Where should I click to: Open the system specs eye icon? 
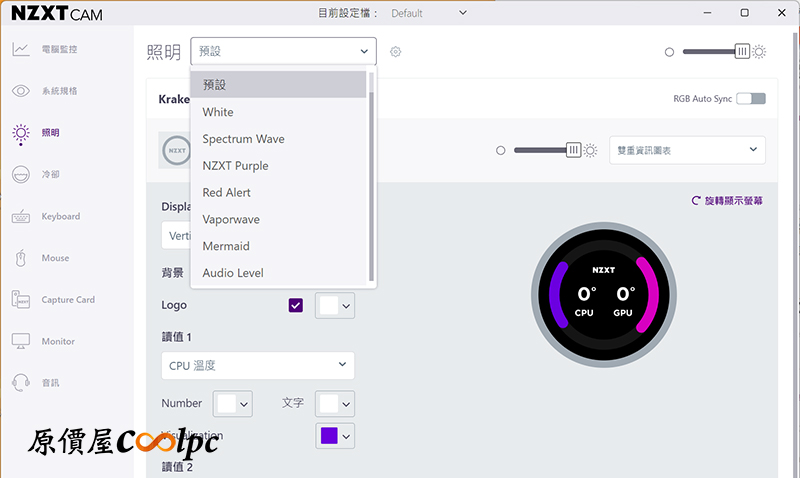[21, 91]
